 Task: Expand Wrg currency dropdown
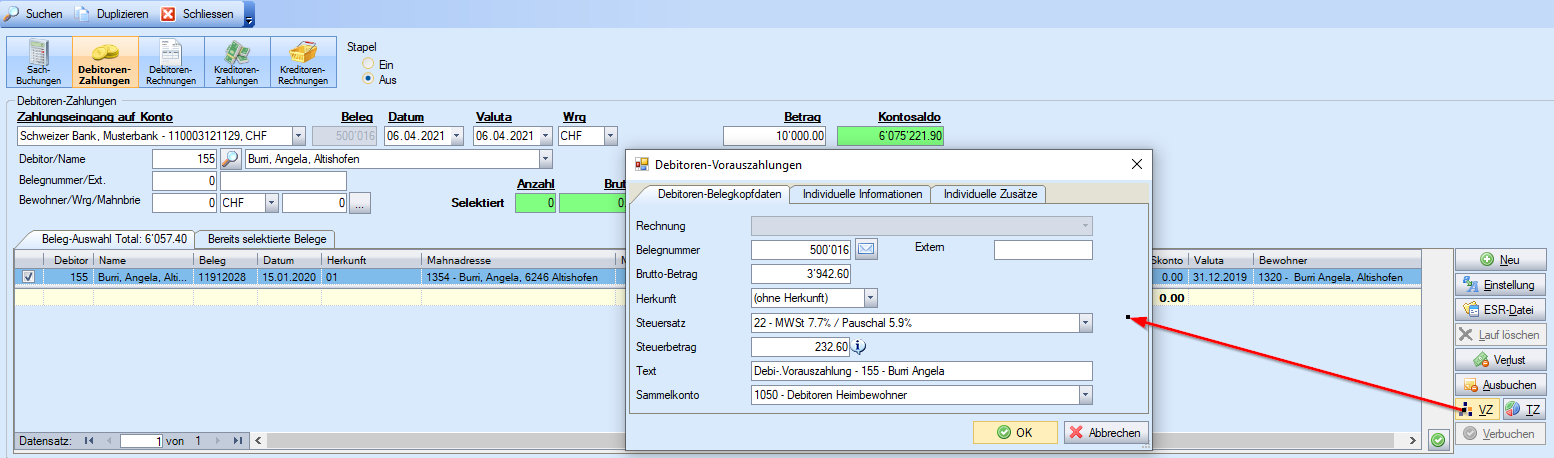click(610, 136)
